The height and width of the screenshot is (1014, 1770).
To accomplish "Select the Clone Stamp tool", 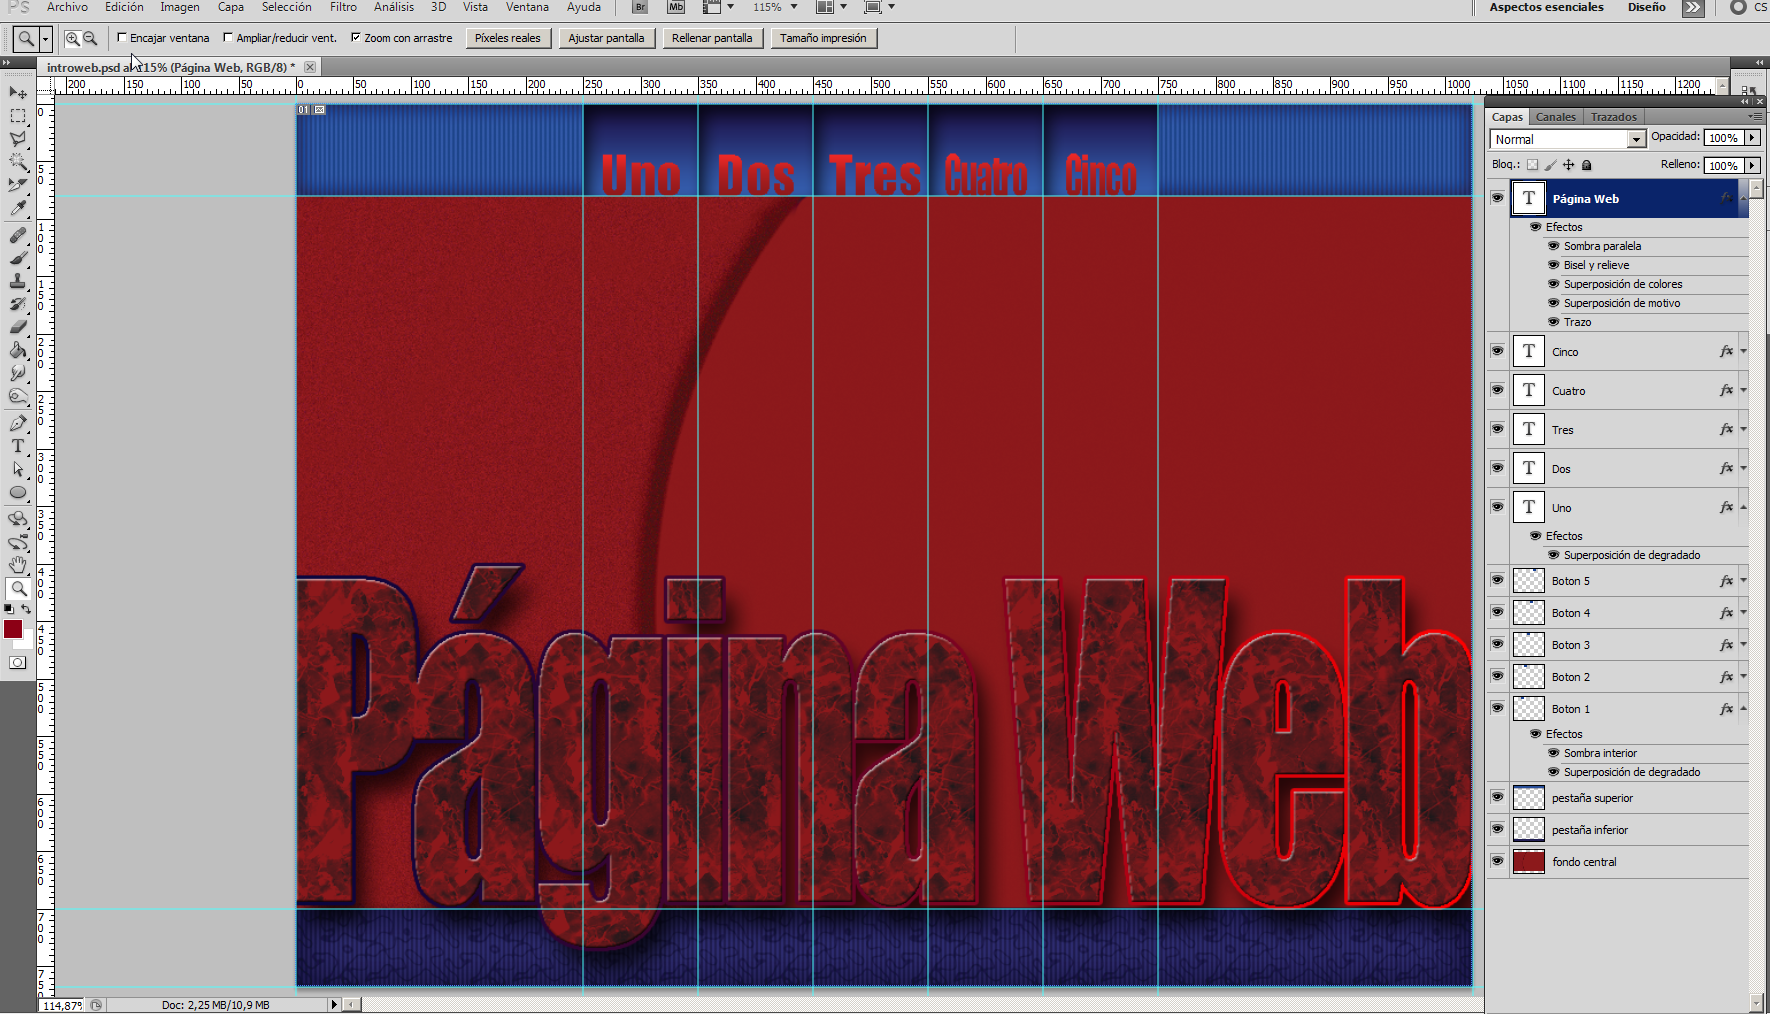I will pos(18,281).
